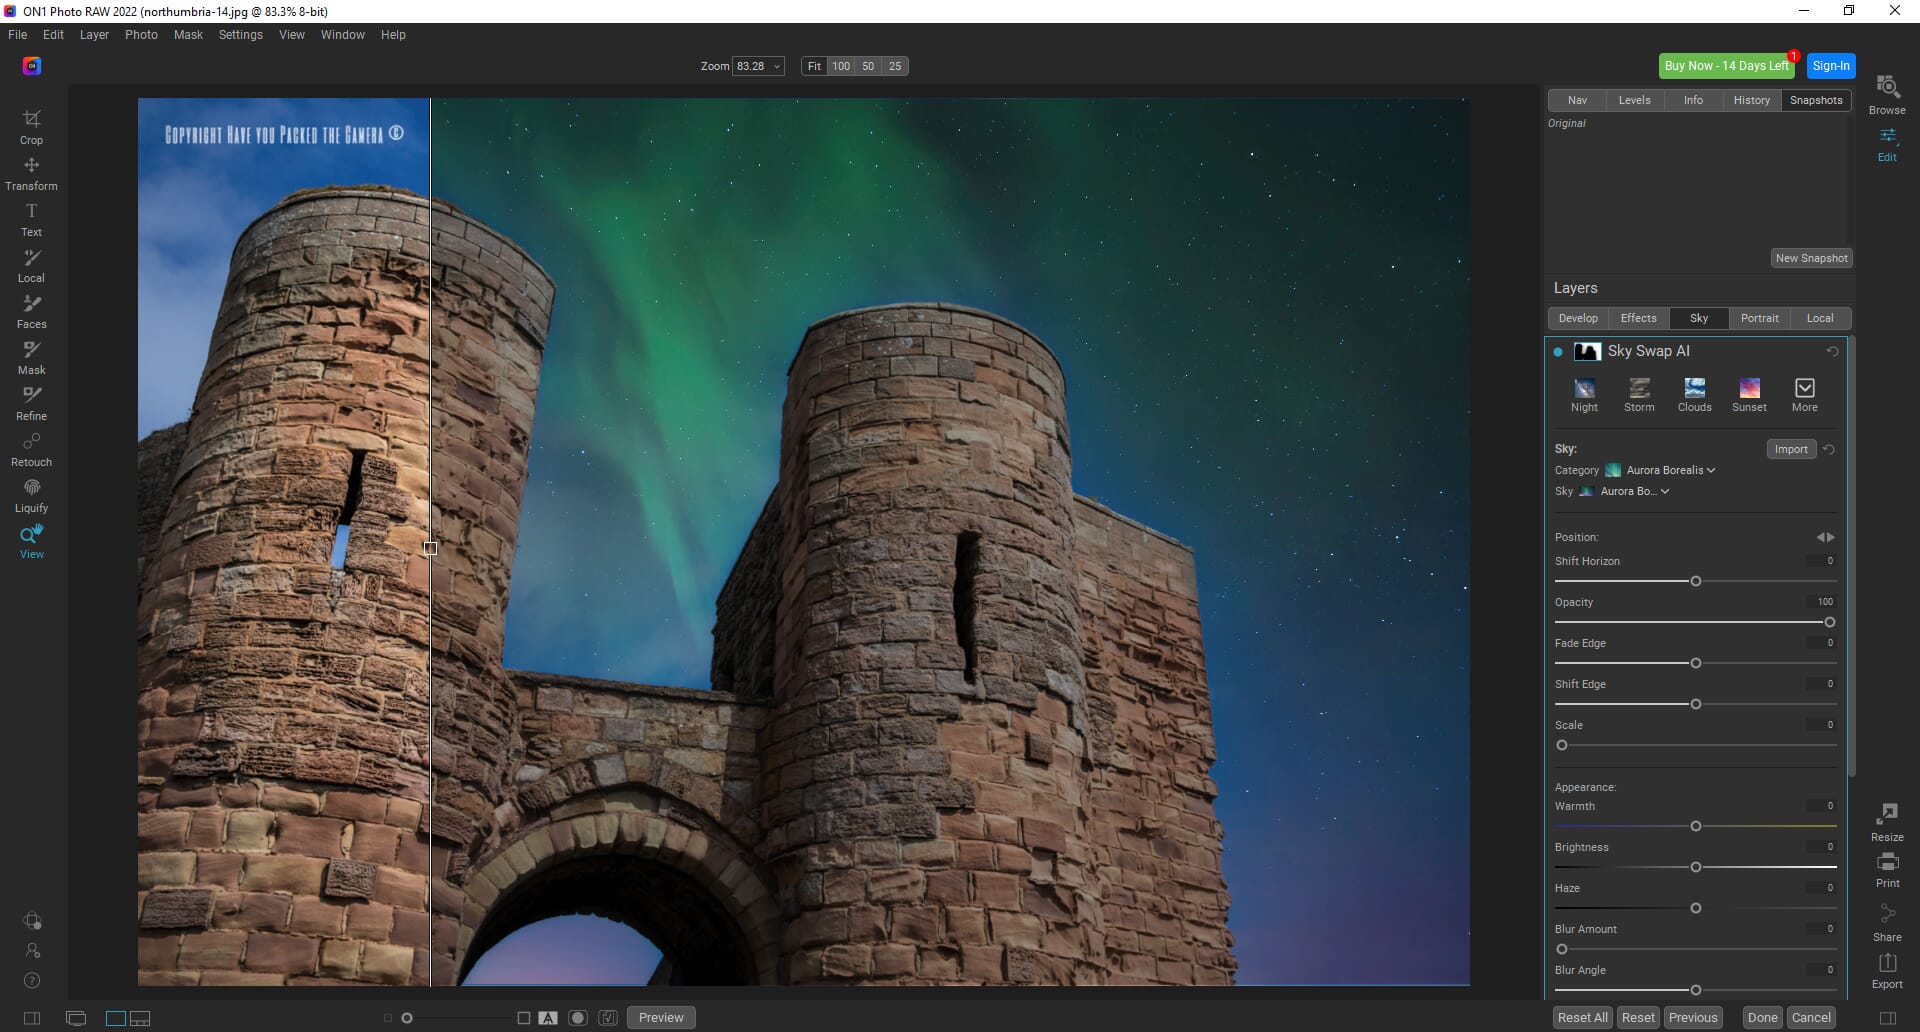Screen dimensions: 1920x1032
Task: Choose the Liquify tool
Action: pyautogui.click(x=31, y=494)
